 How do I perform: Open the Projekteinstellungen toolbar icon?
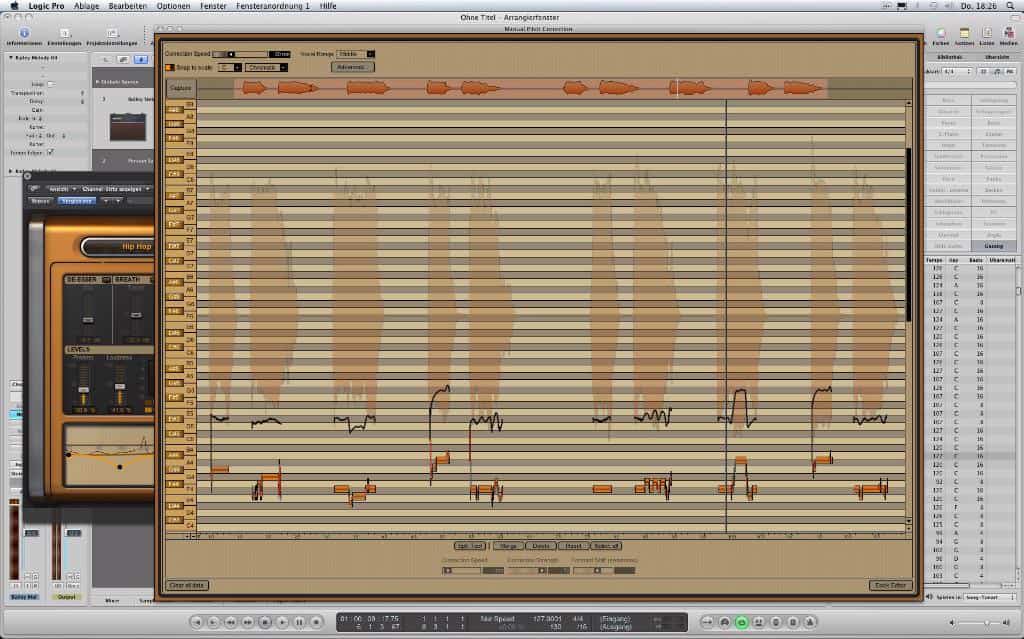tap(112, 33)
